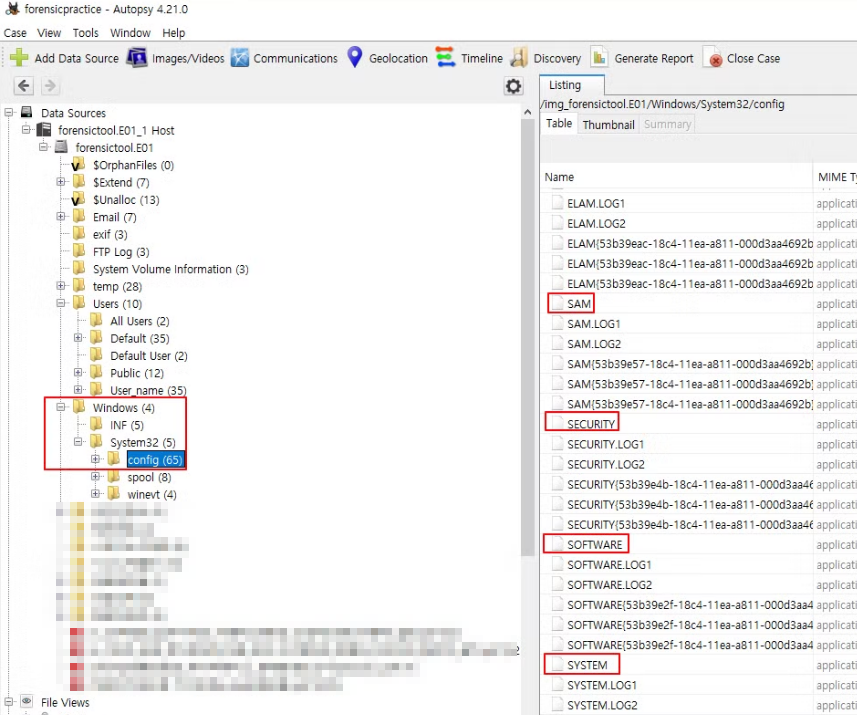The image size is (857, 715).
Task: Select the User_name (35) folder
Action: click(x=148, y=390)
